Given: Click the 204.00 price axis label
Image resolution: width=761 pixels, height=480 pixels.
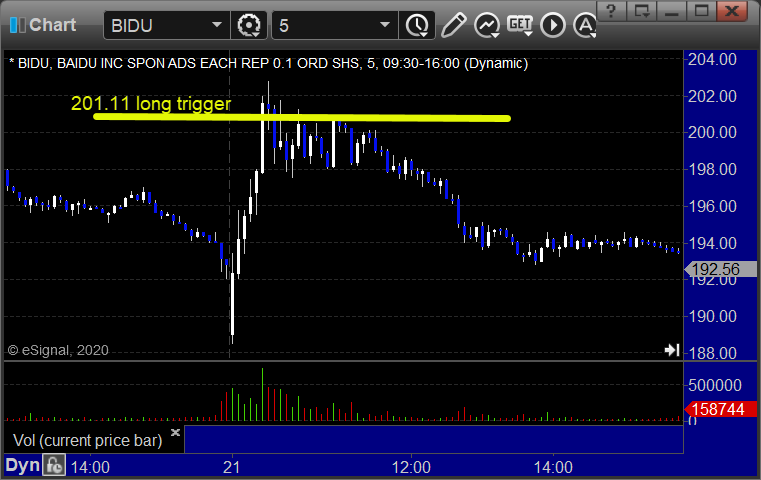Looking at the screenshot, I should 712,59.
